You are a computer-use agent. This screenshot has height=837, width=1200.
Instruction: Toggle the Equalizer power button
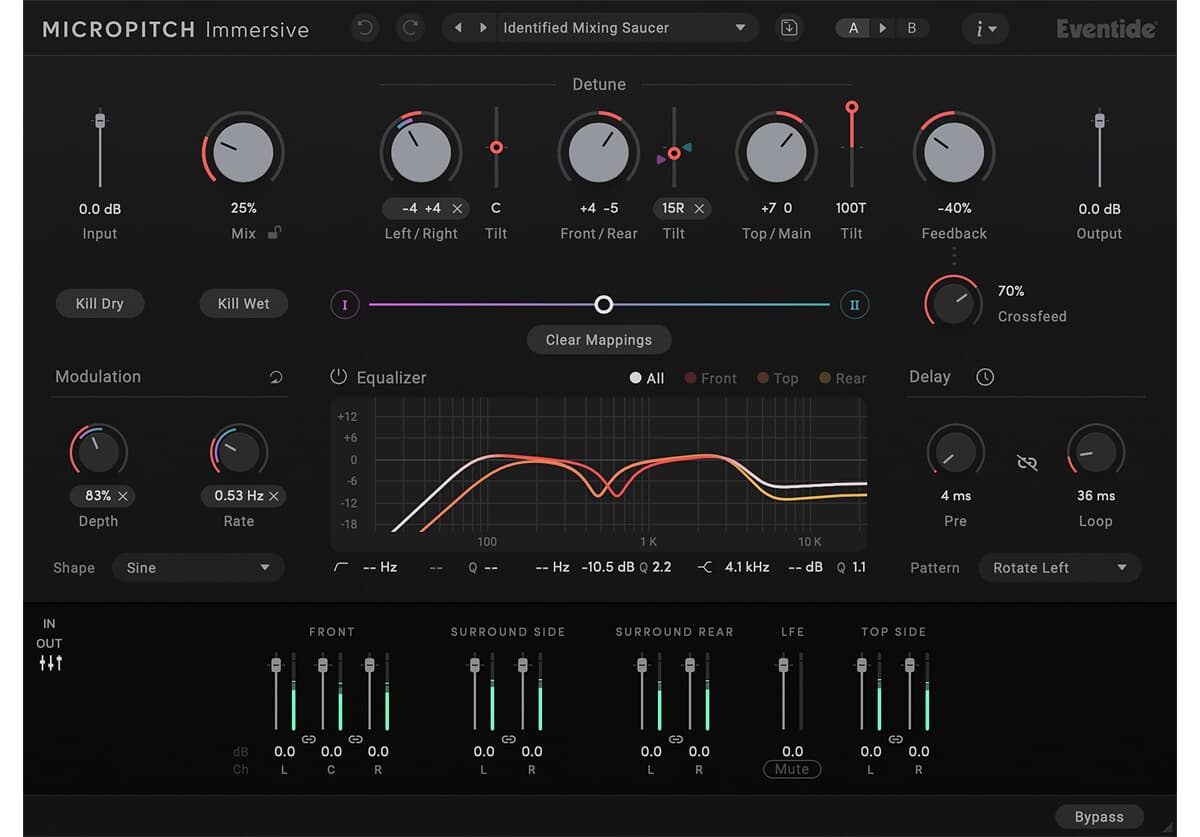click(337, 377)
